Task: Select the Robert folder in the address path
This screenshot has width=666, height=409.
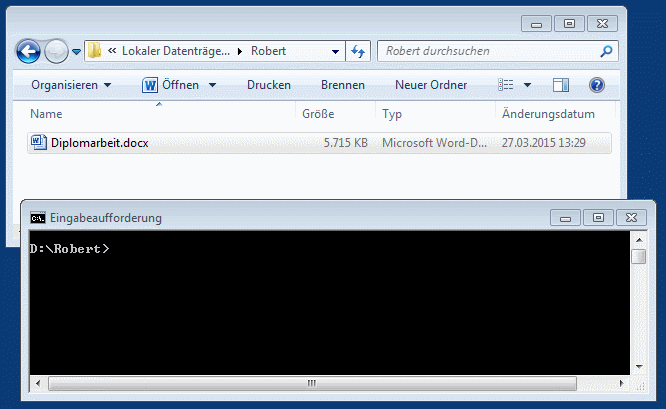Action: point(268,51)
